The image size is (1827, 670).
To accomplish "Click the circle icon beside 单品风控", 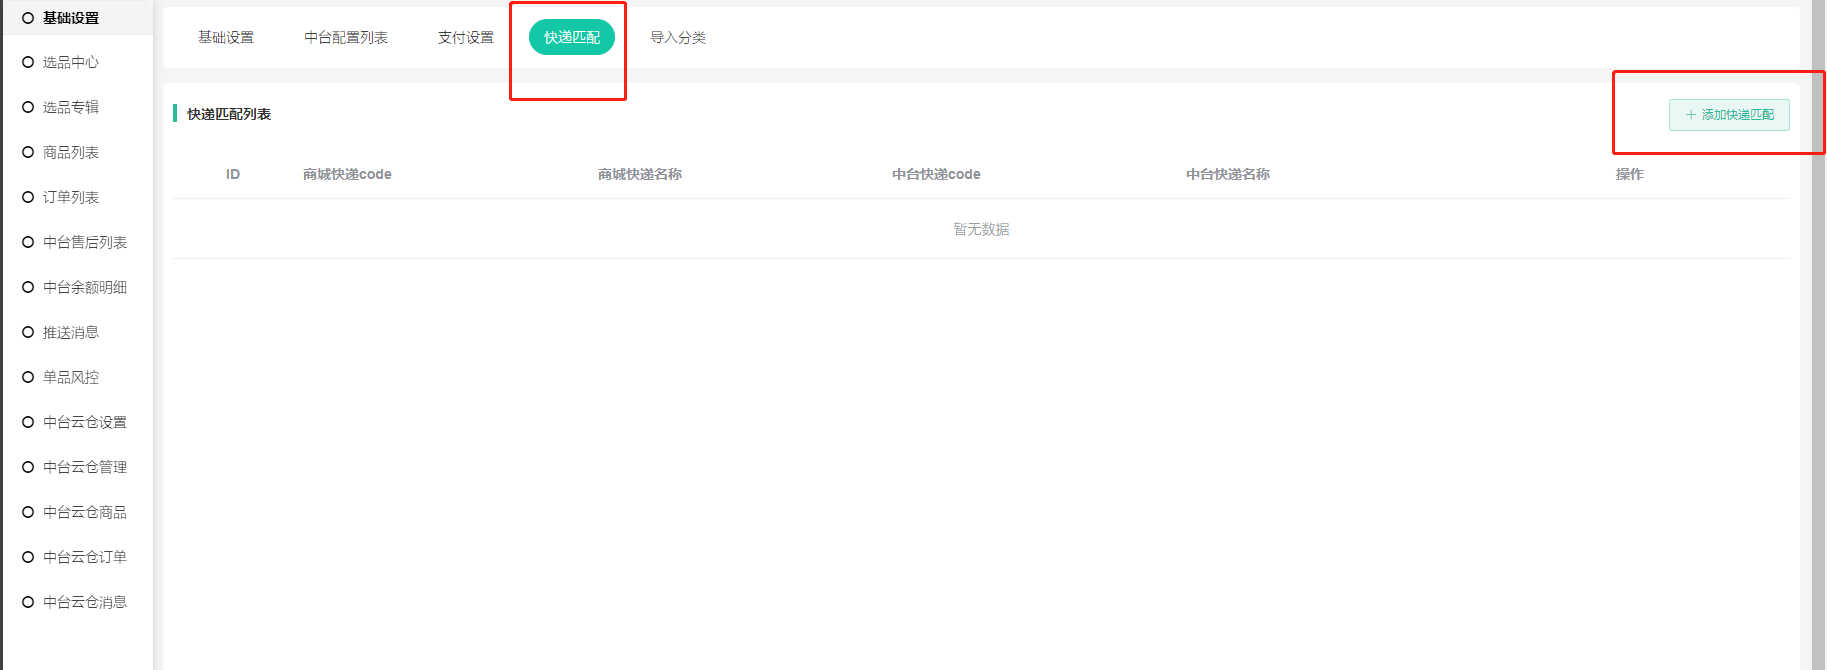I will pyautogui.click(x=28, y=377).
